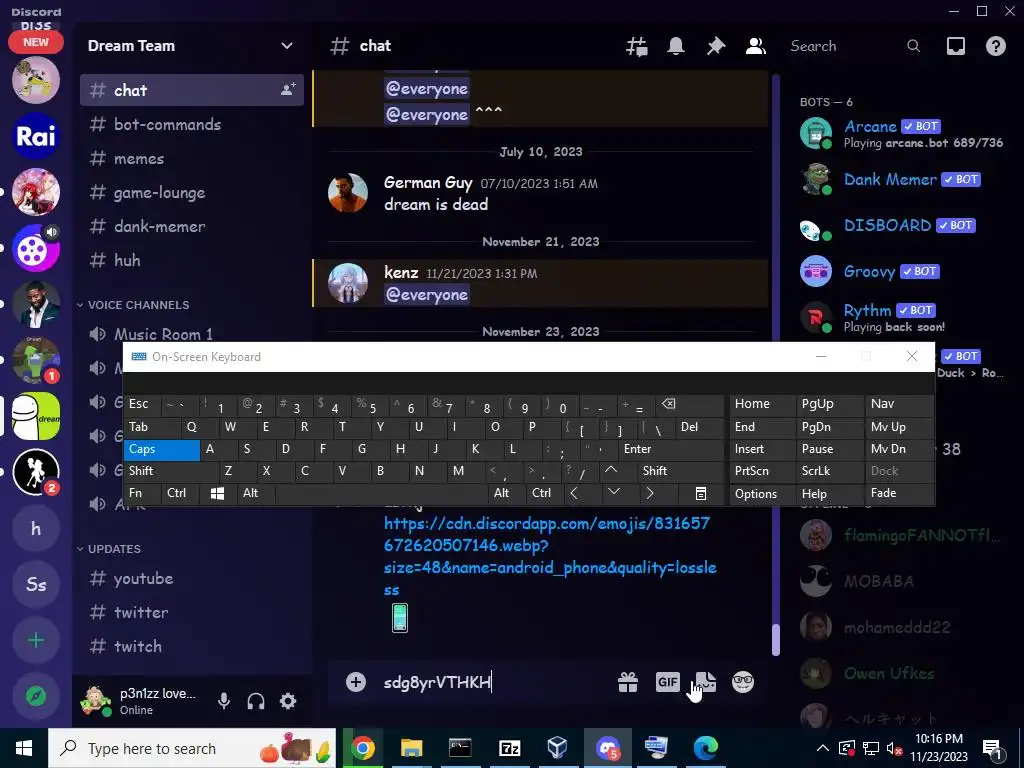Image resolution: width=1024 pixels, height=768 pixels.
Task: Click kenz's avatar in chat
Action: [x=347, y=283]
